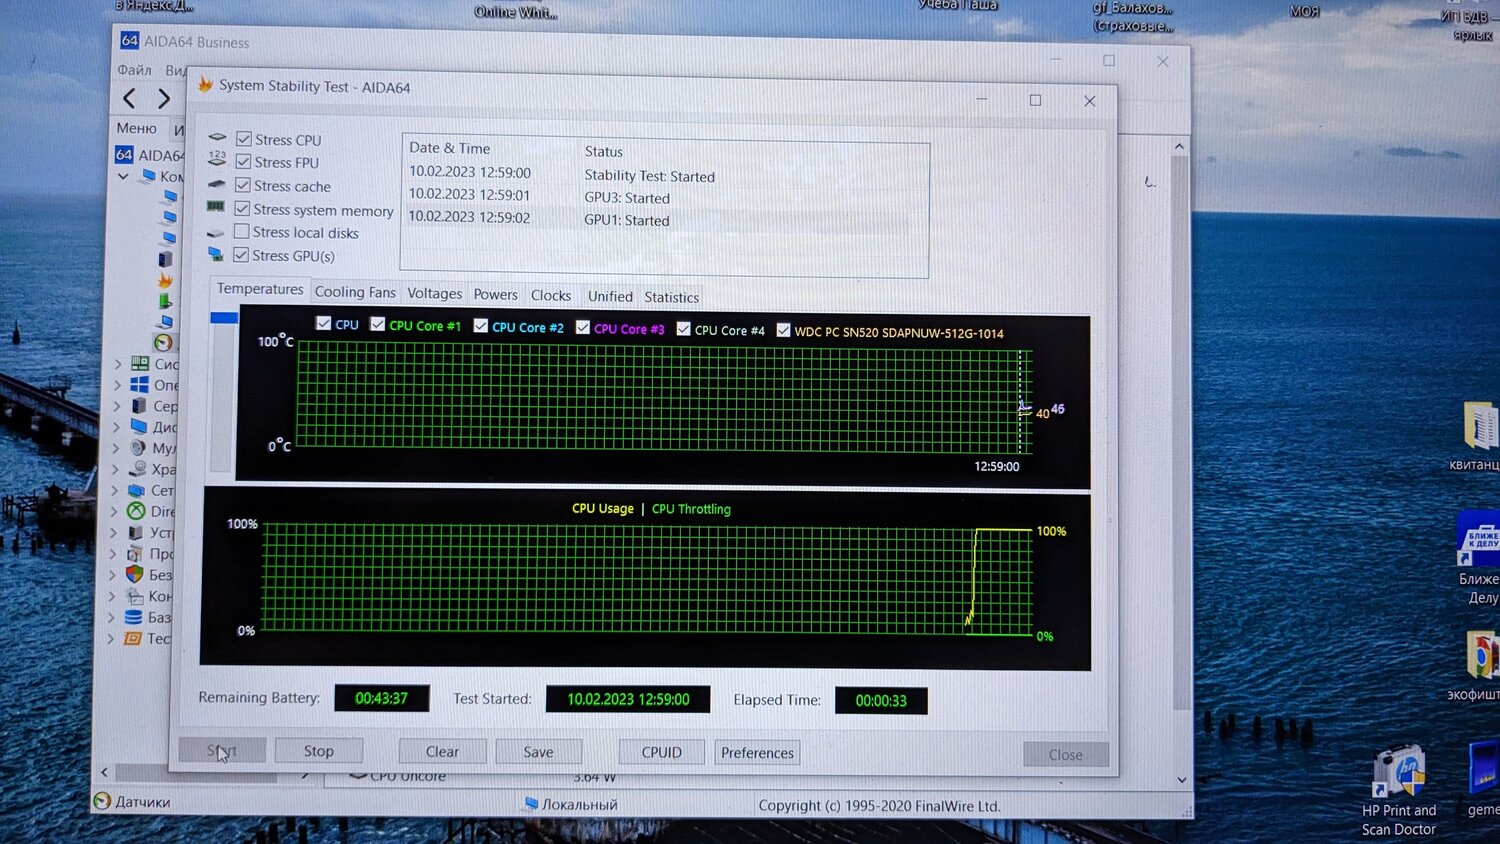
Task: Expand the Опе tree node
Action: (118, 385)
